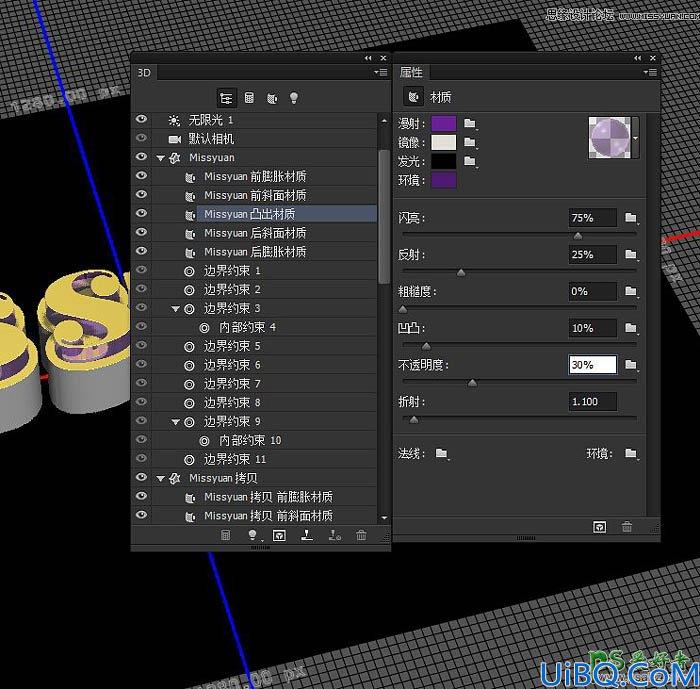Viewport: 700px width, 689px height.
Task: Click white specular (镜像) color swatch
Action: 444,142
